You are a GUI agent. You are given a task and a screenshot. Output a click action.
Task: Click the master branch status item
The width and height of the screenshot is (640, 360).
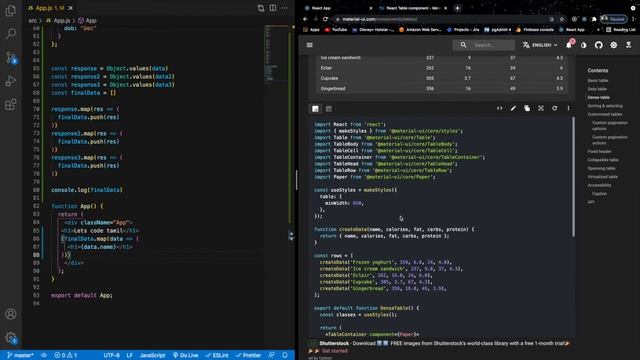(x=20, y=356)
